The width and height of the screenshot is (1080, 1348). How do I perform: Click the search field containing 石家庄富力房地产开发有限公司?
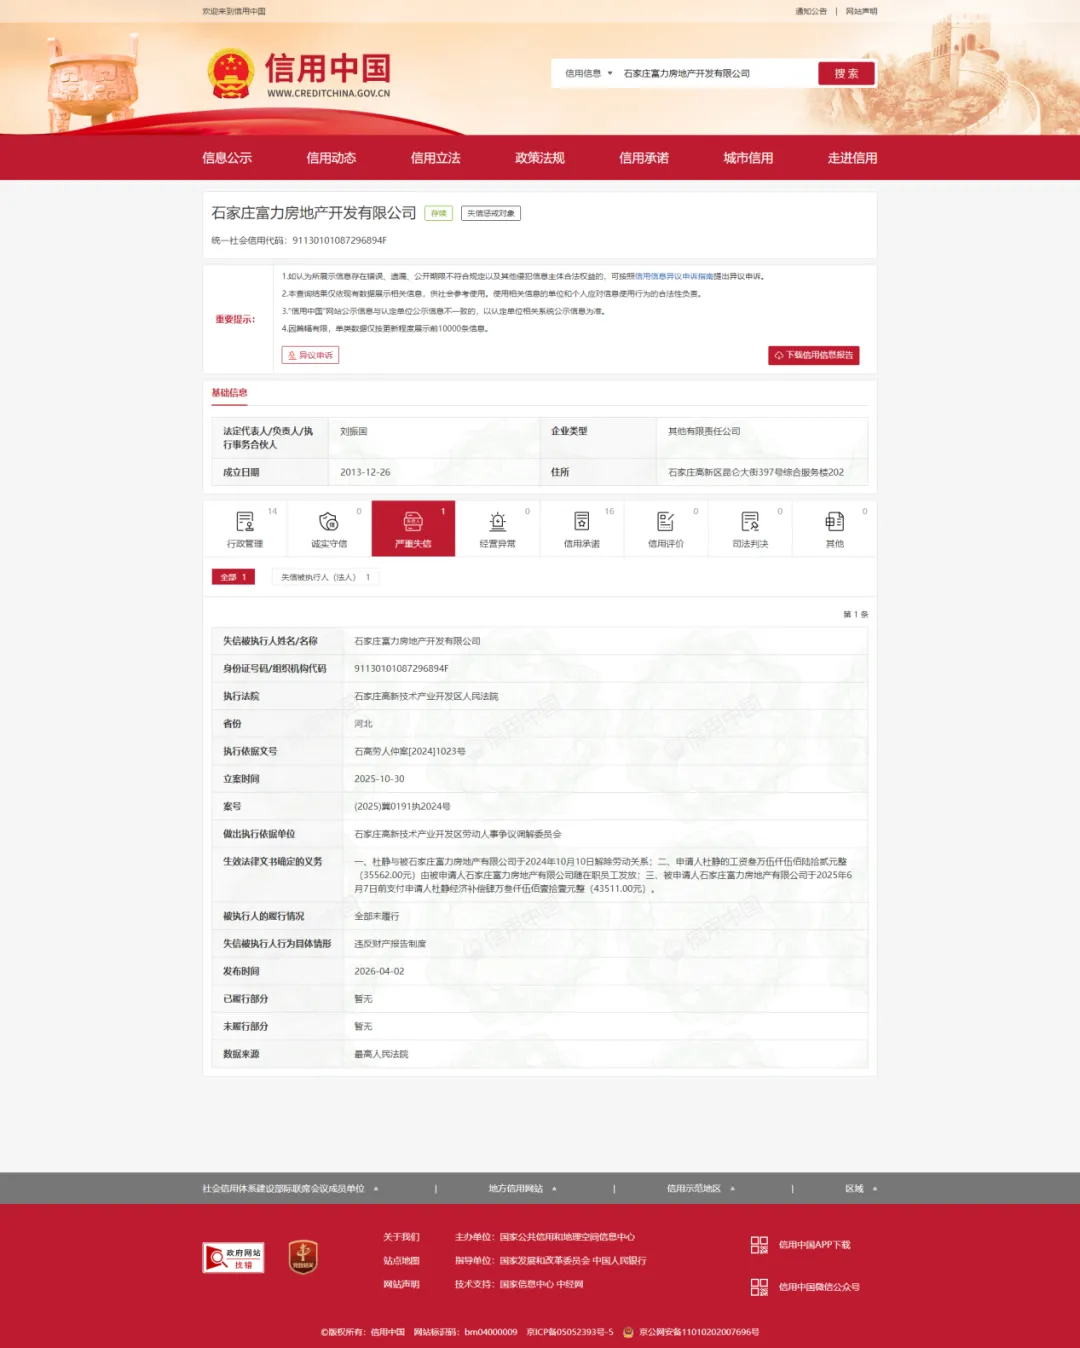(715, 73)
